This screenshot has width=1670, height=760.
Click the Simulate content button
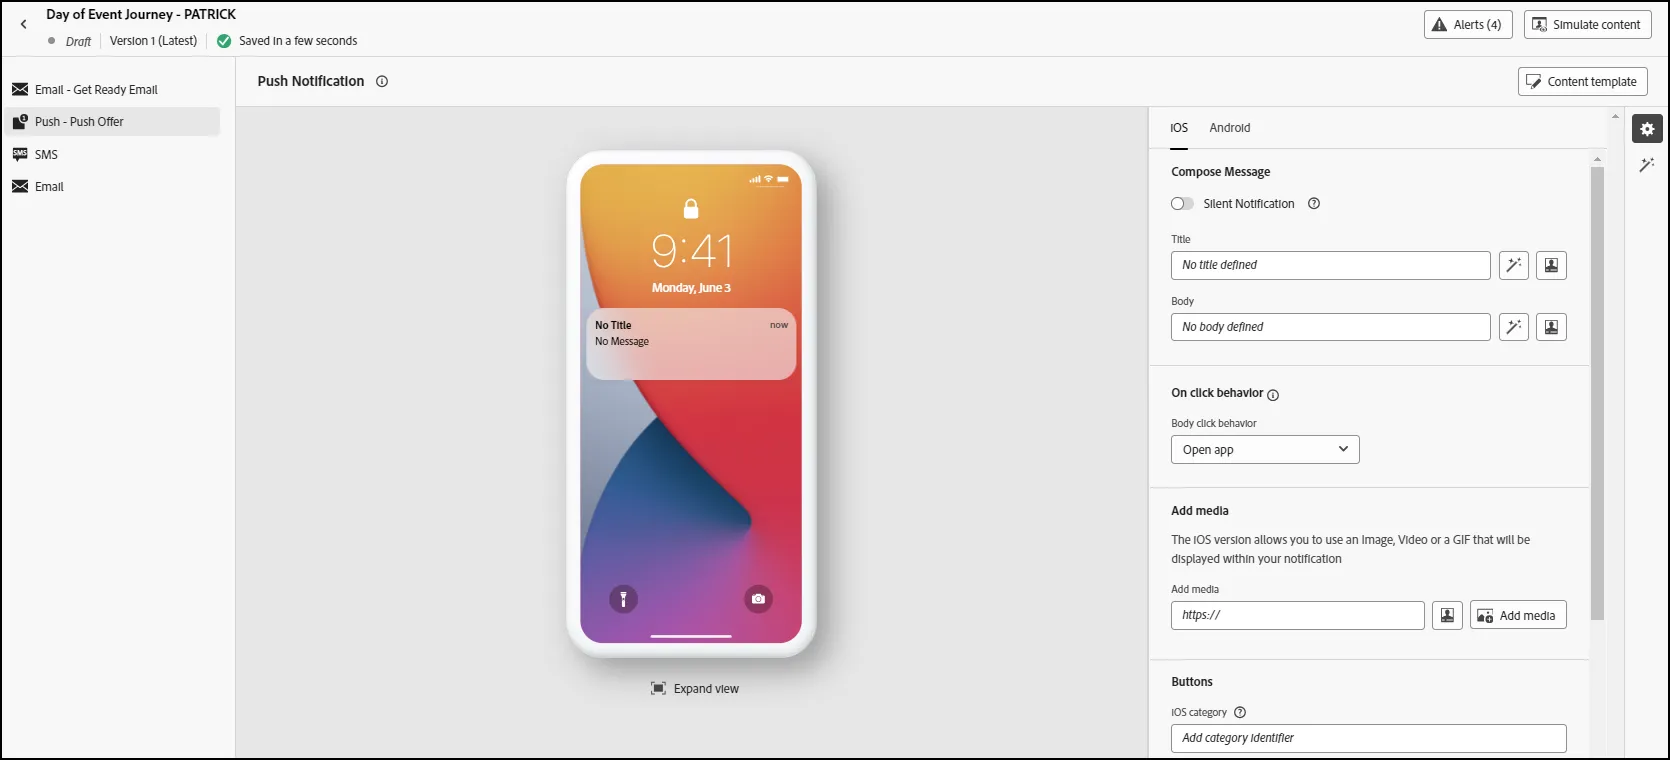point(1587,25)
